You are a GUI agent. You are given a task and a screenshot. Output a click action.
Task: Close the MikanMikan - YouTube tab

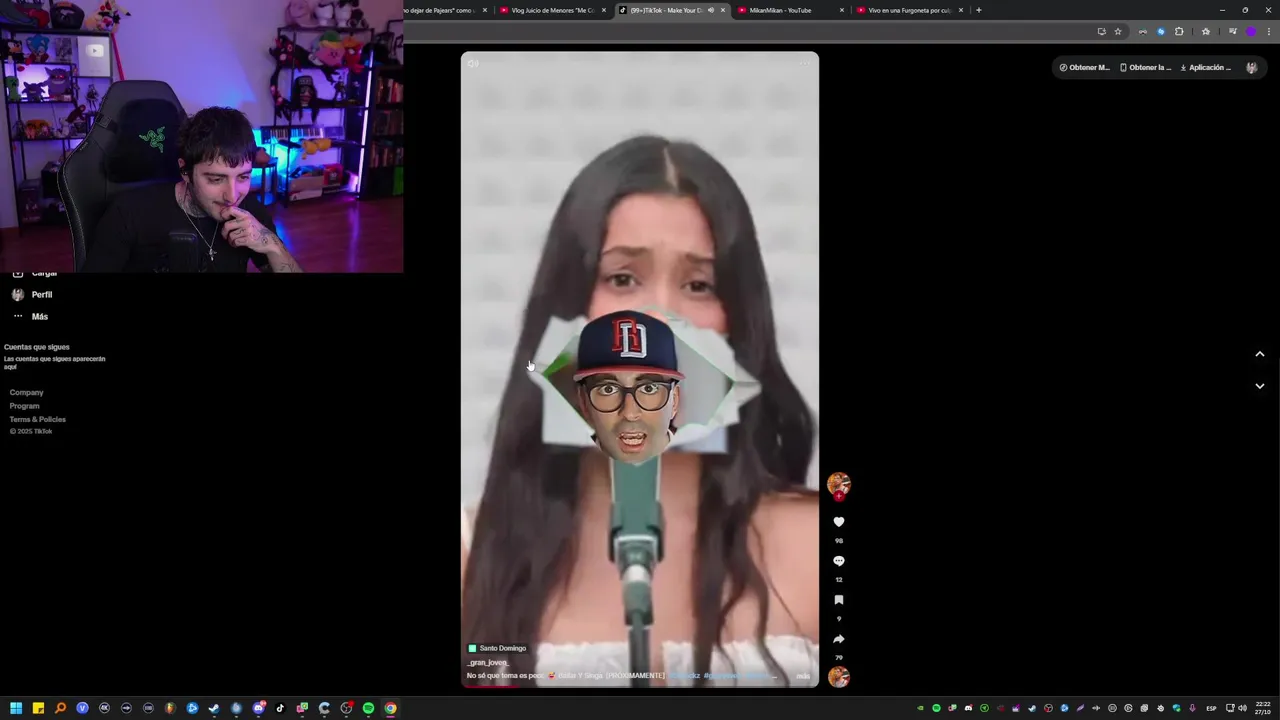pos(842,10)
